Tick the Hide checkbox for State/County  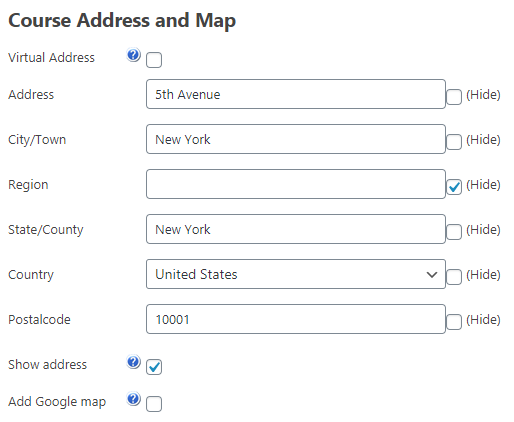454,232
